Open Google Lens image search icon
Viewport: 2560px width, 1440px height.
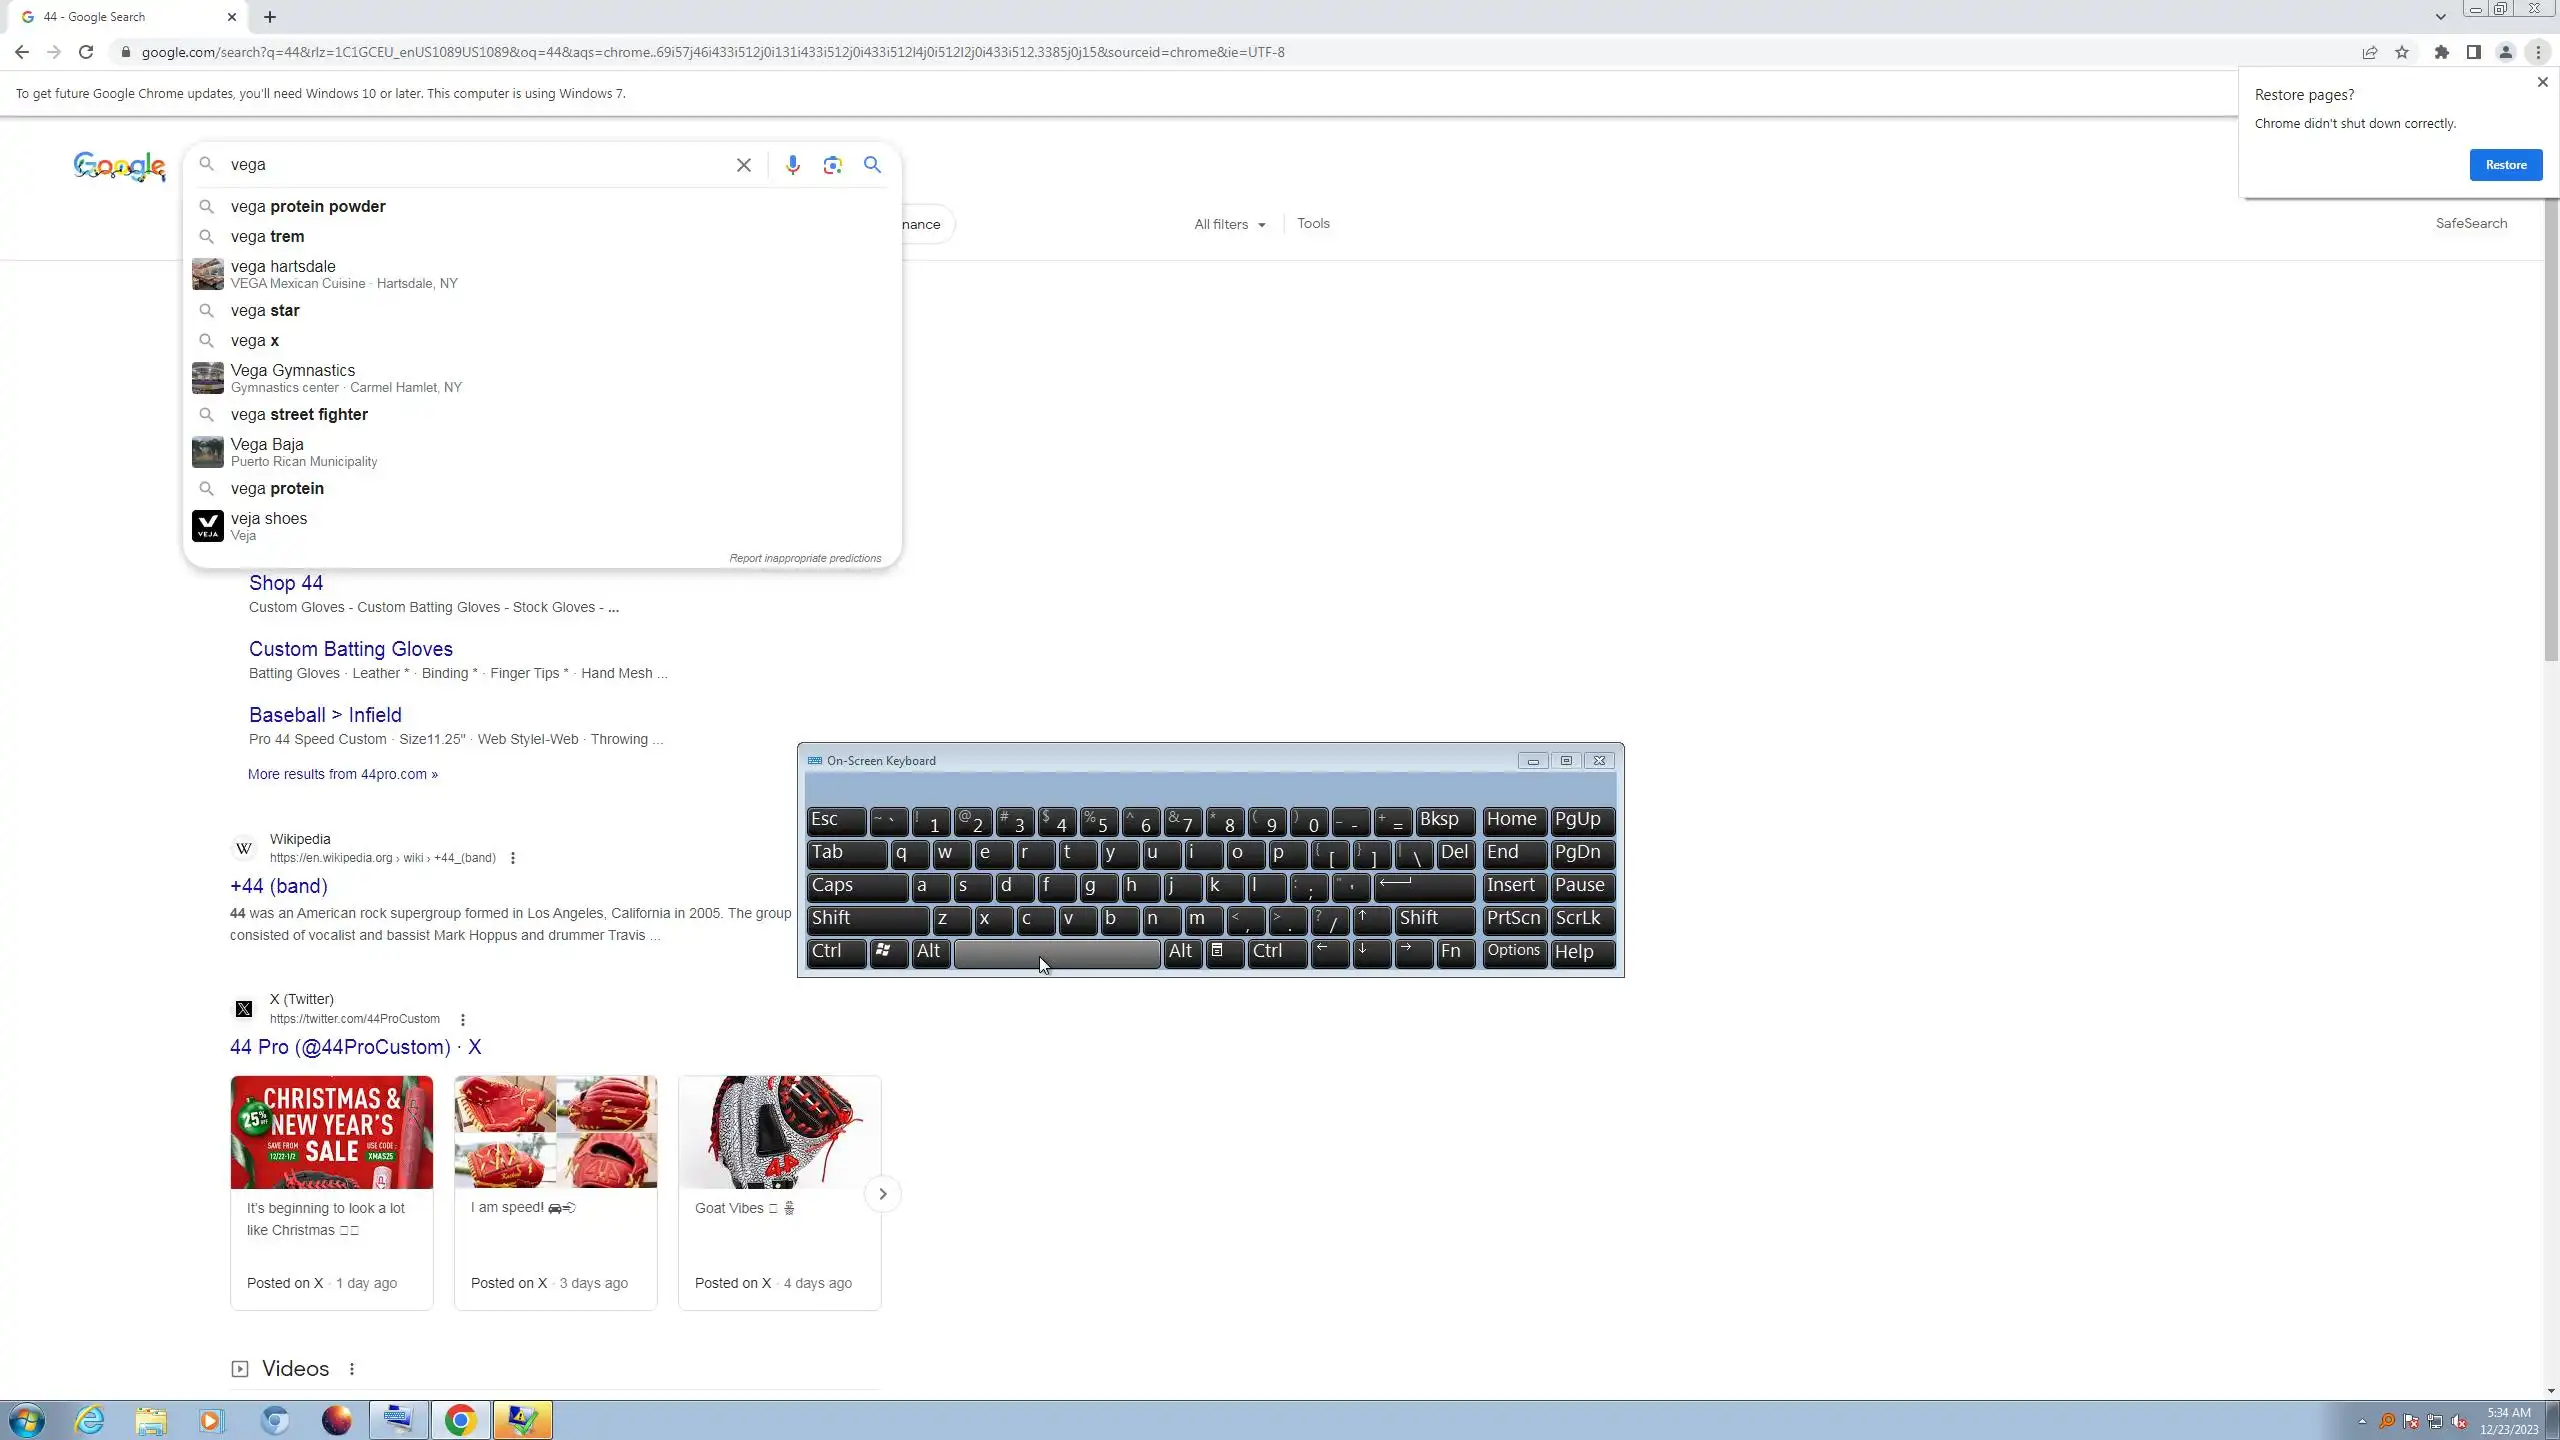832,165
